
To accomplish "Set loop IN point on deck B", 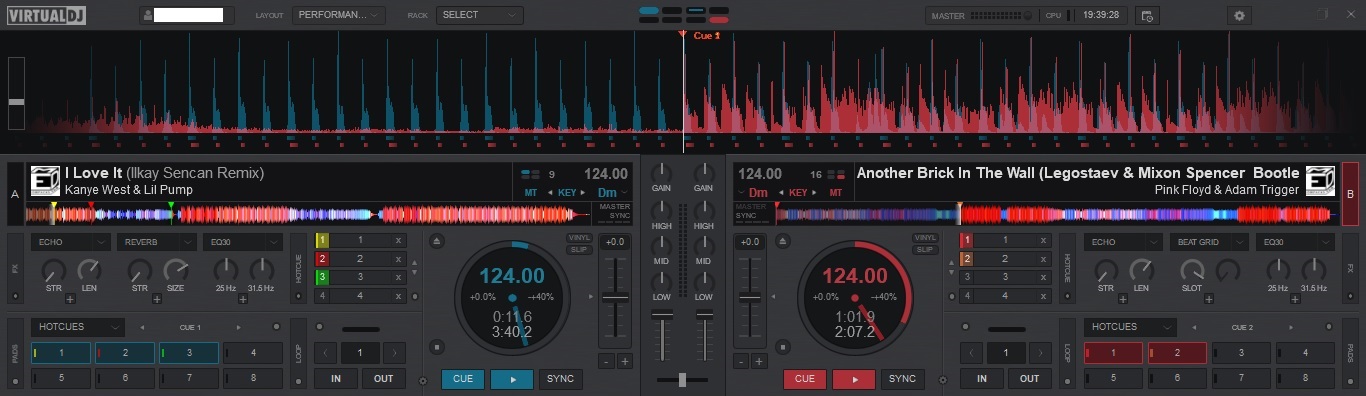I will 982,379.
